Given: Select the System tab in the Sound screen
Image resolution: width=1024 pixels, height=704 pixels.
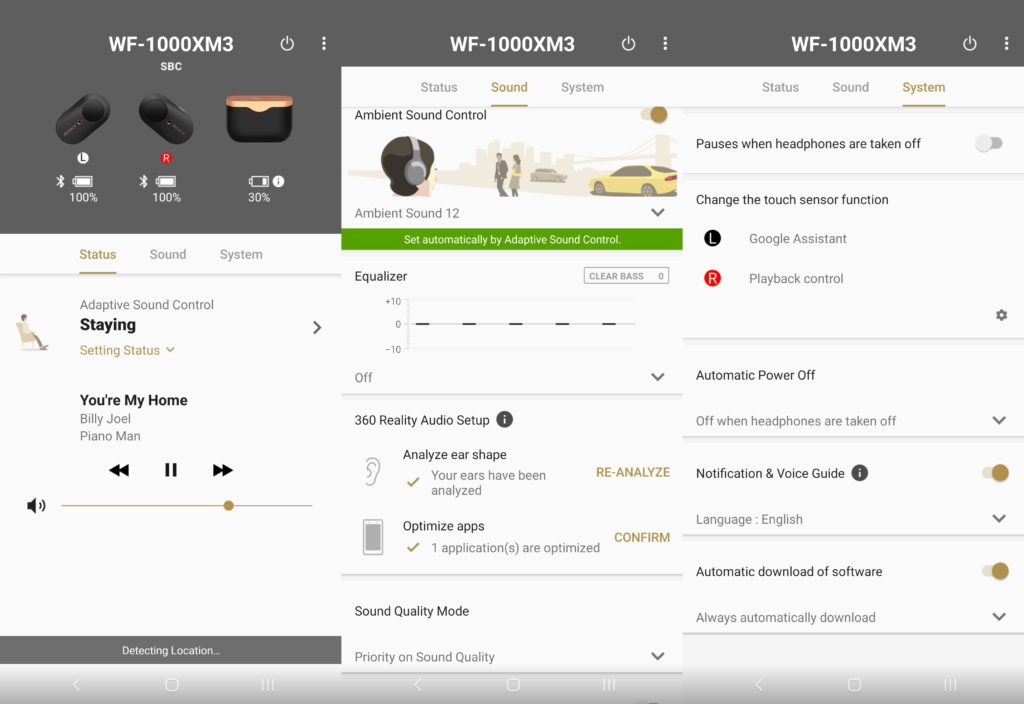Looking at the screenshot, I should coord(583,88).
